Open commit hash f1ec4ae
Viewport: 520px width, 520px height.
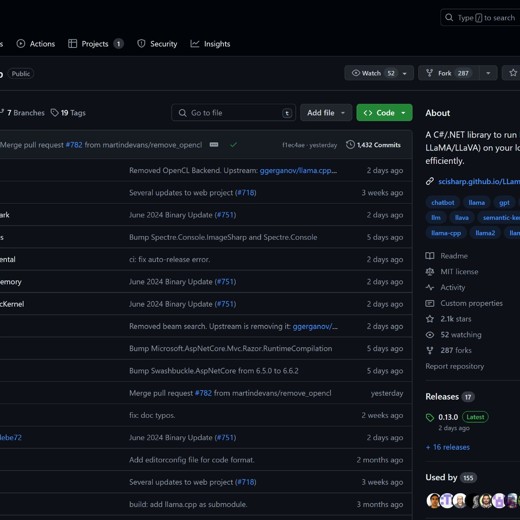click(293, 145)
